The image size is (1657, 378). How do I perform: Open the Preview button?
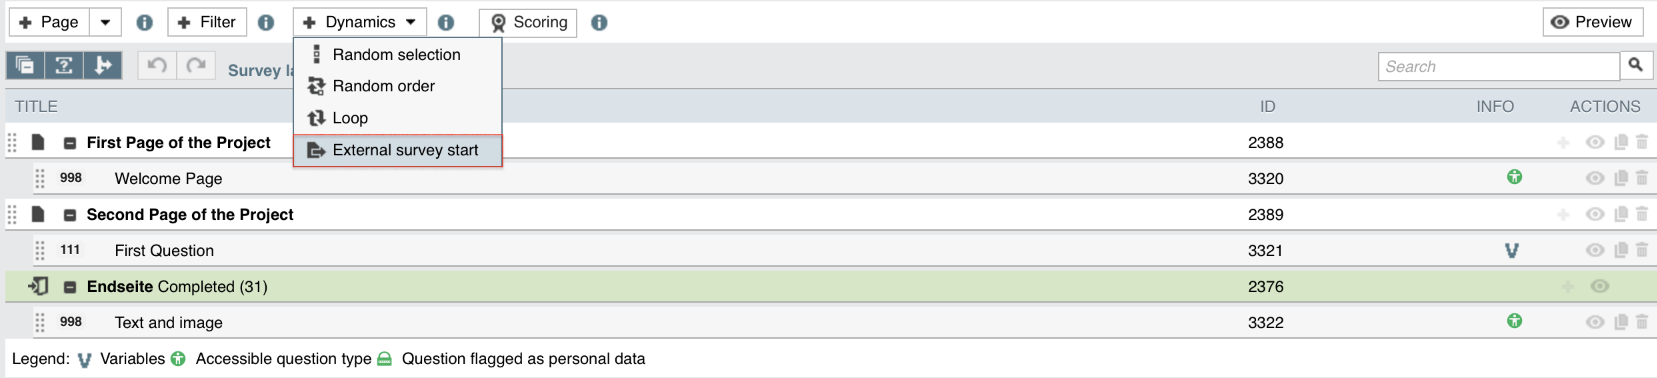click(1591, 22)
